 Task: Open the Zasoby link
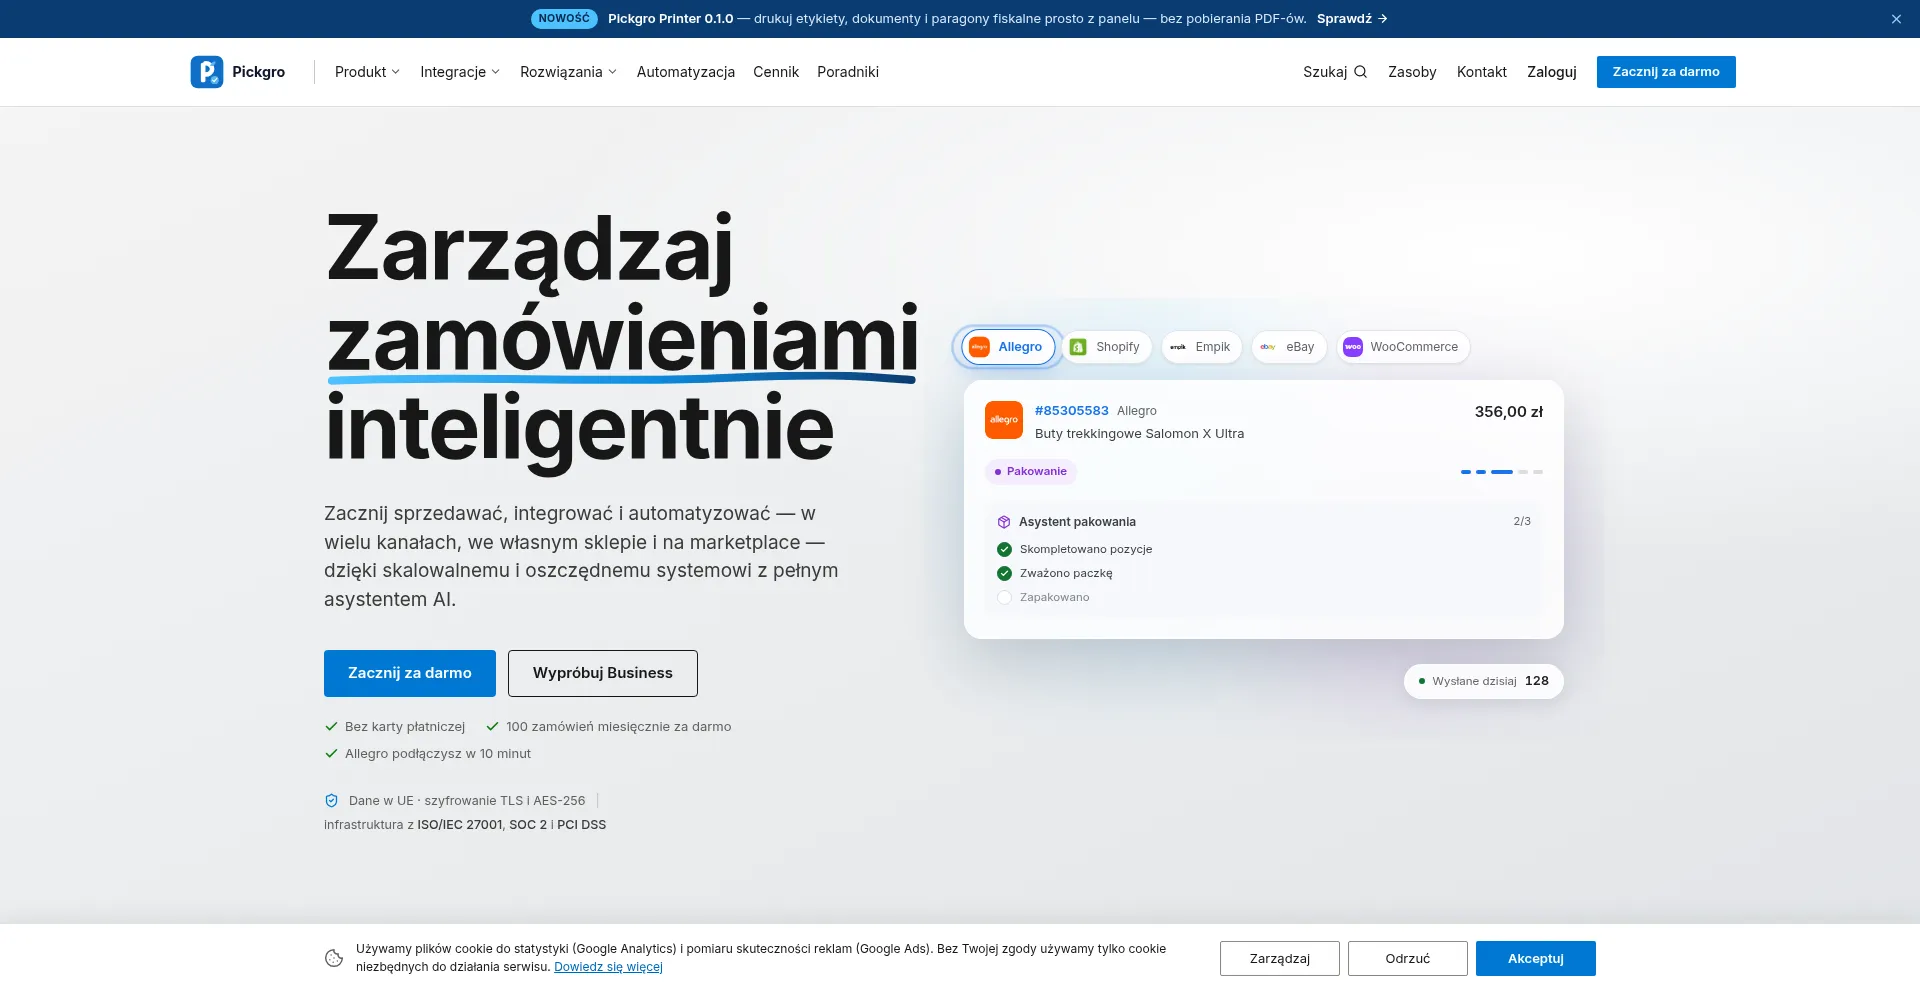pos(1412,72)
